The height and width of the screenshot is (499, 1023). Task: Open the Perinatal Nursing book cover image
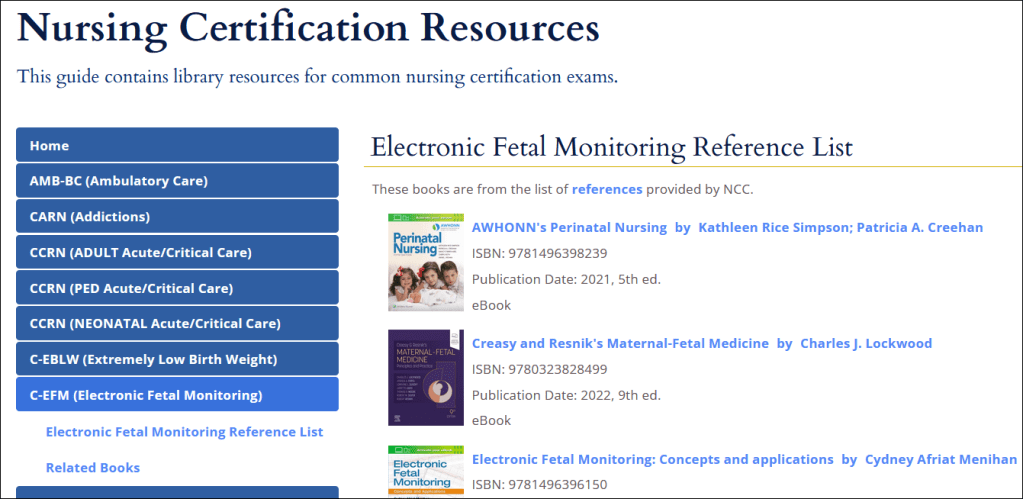click(425, 262)
